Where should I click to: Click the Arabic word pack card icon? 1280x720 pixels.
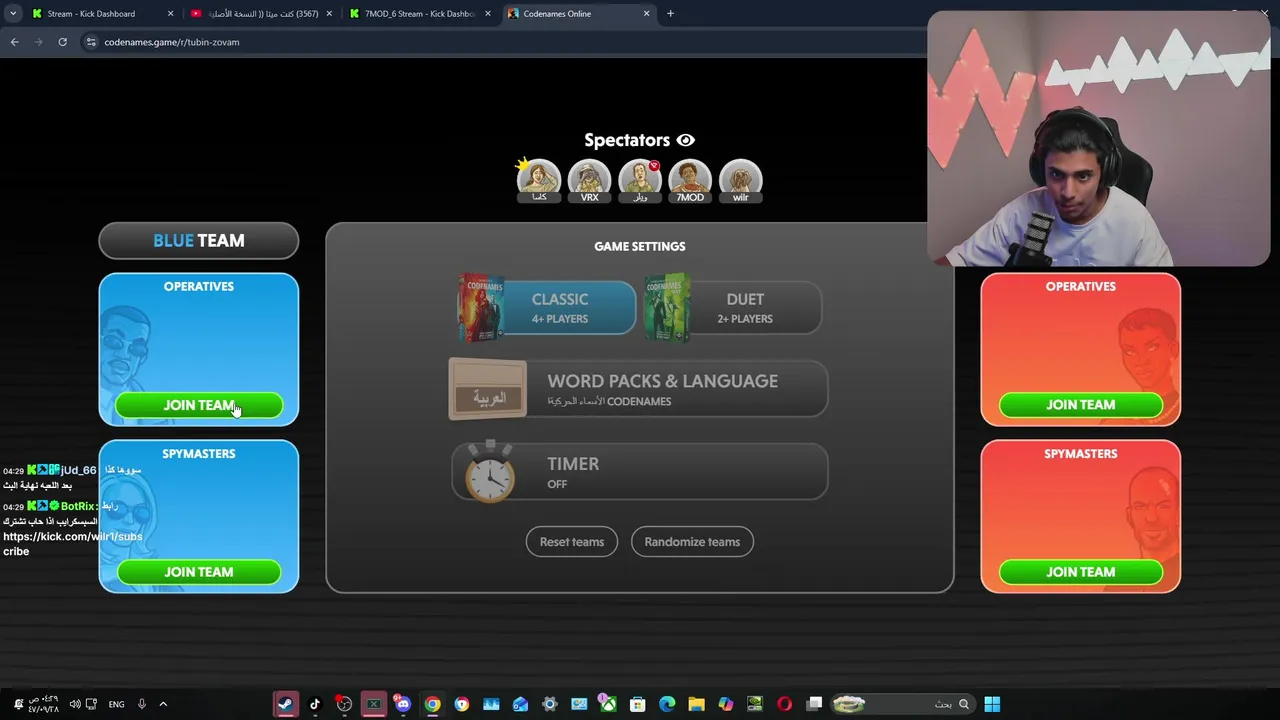click(x=488, y=389)
